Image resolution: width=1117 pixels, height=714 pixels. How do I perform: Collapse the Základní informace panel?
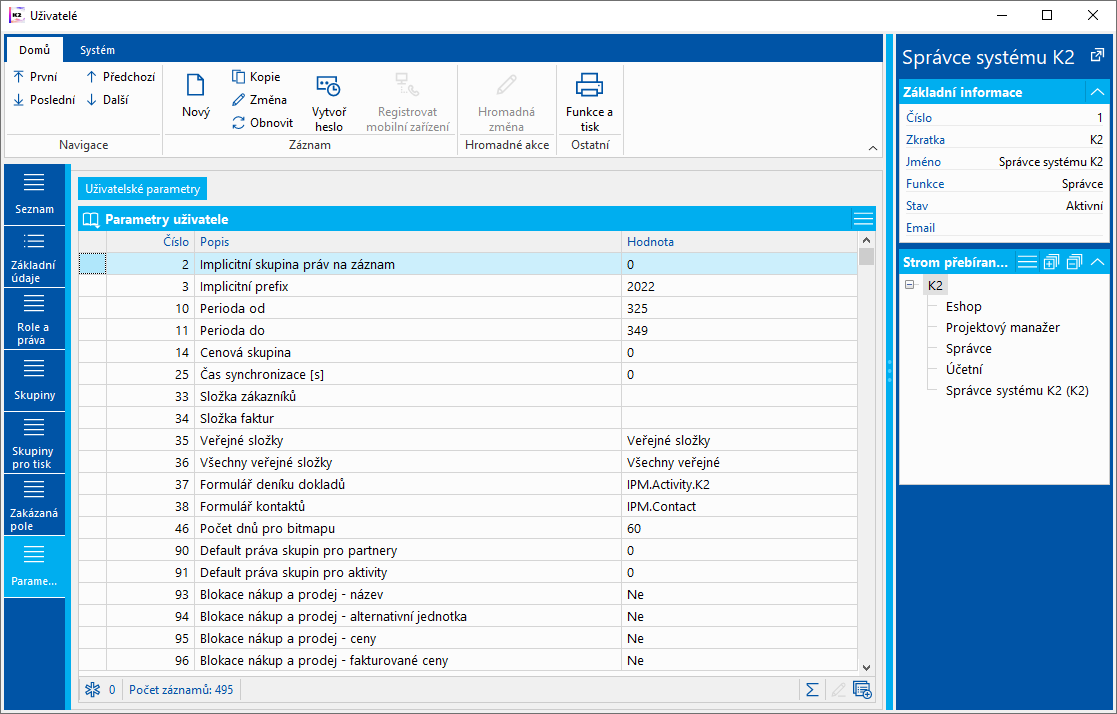coord(1097,92)
